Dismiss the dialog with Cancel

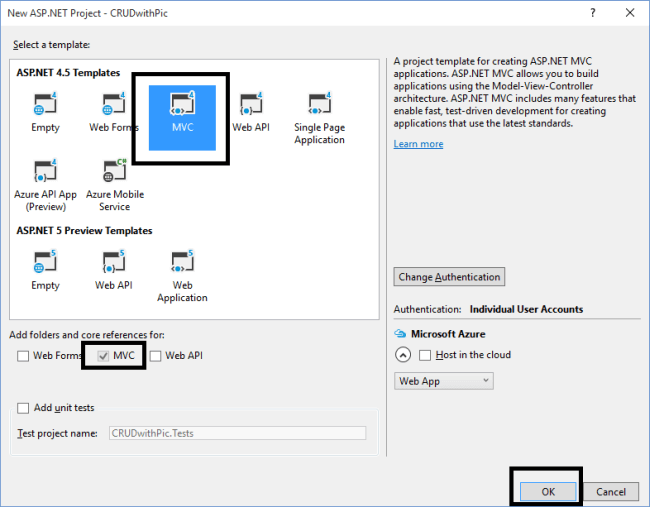pos(611,492)
